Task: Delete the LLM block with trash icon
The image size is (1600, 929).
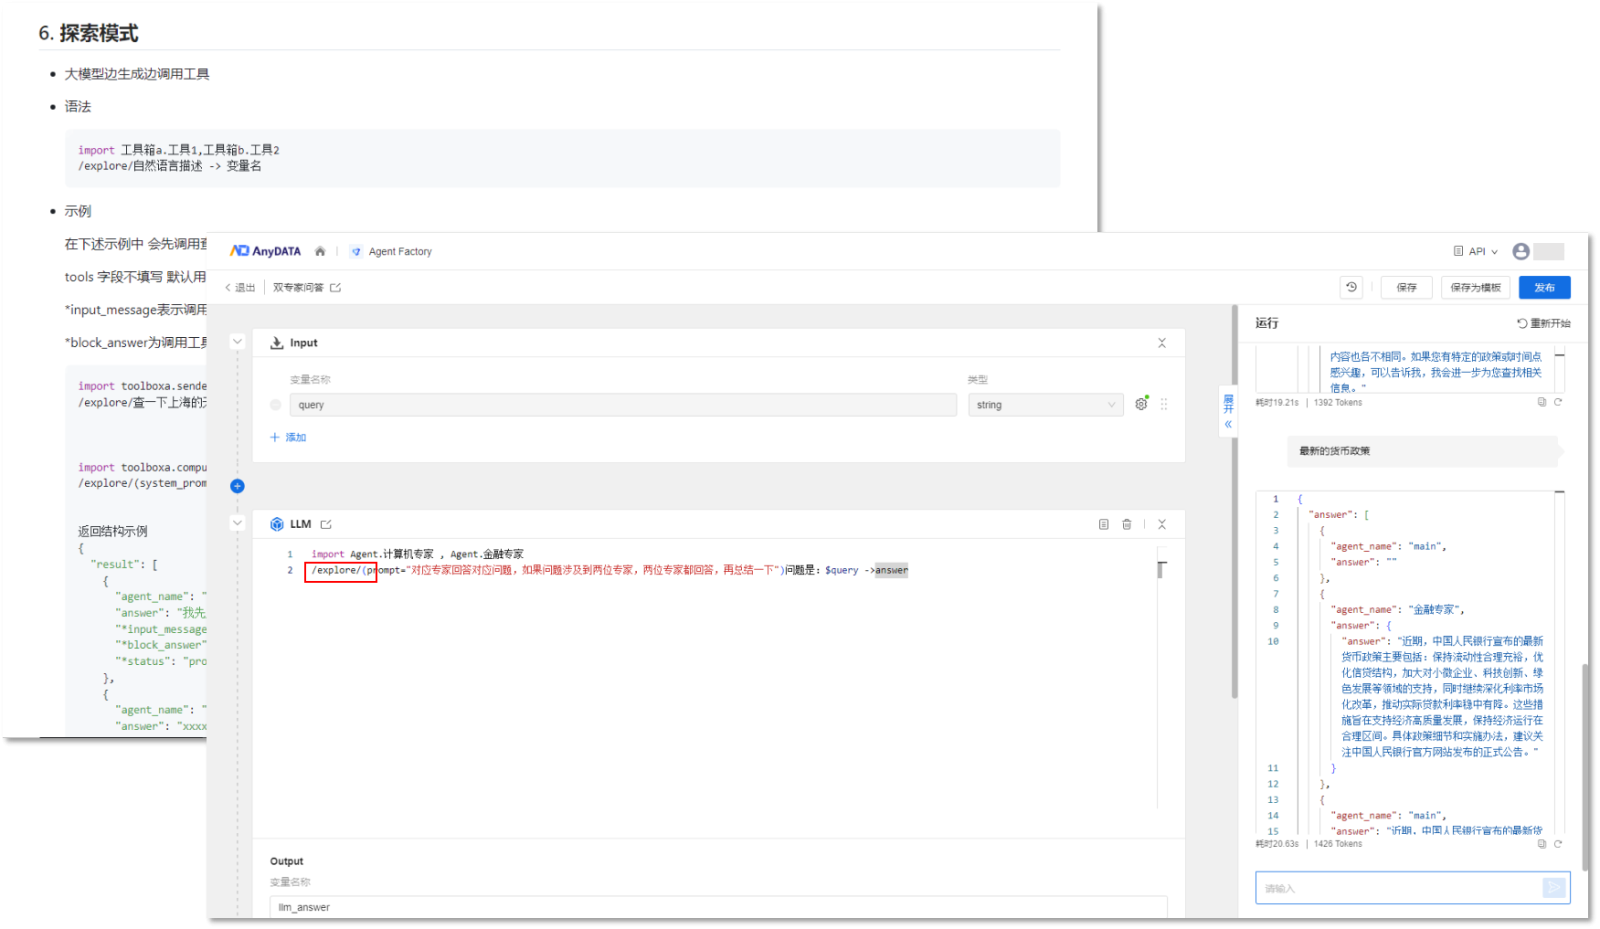Action: tap(1127, 524)
